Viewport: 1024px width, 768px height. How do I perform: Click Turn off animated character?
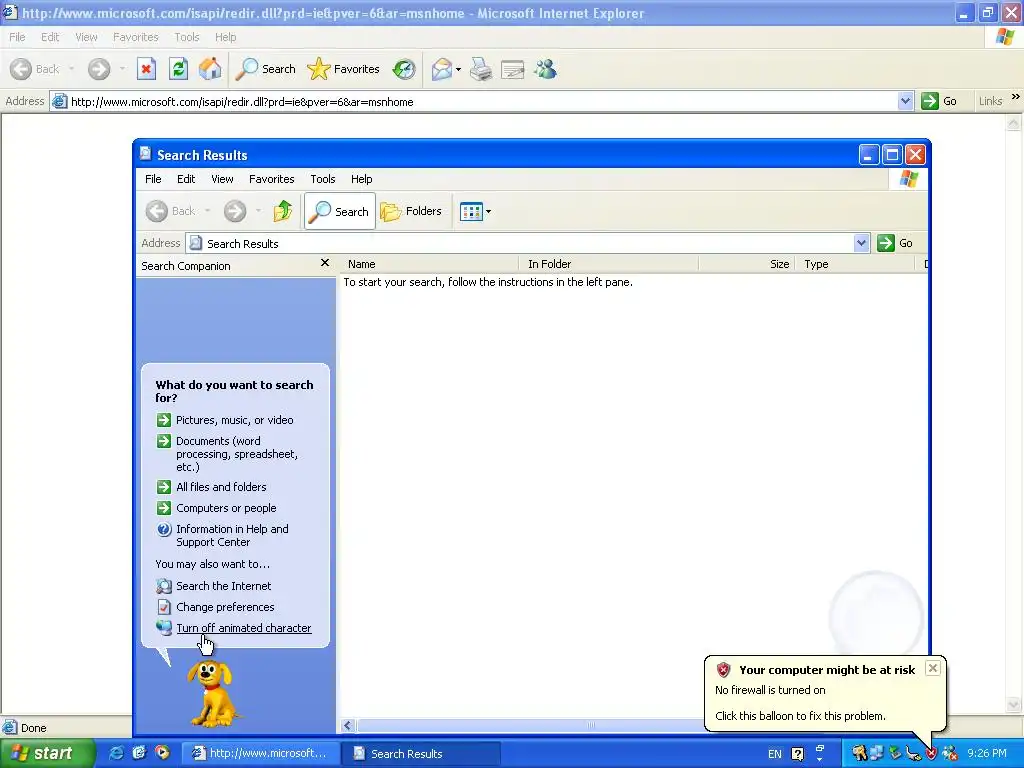pyautogui.click(x=244, y=628)
